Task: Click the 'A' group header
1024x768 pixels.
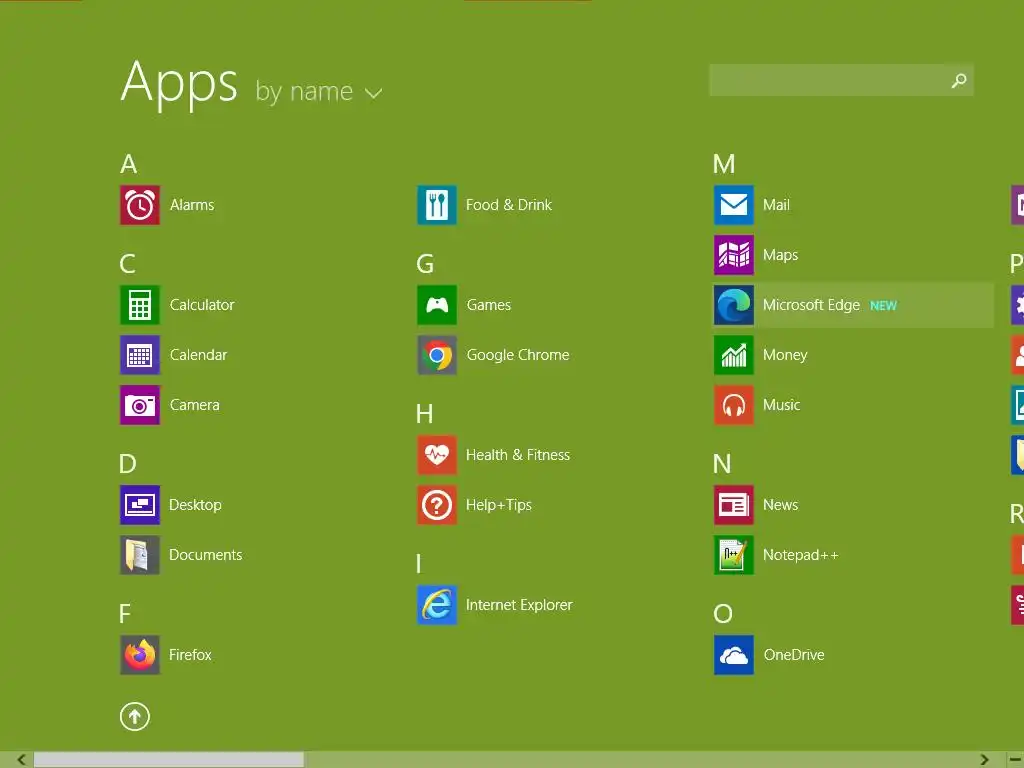Action: coord(129,164)
